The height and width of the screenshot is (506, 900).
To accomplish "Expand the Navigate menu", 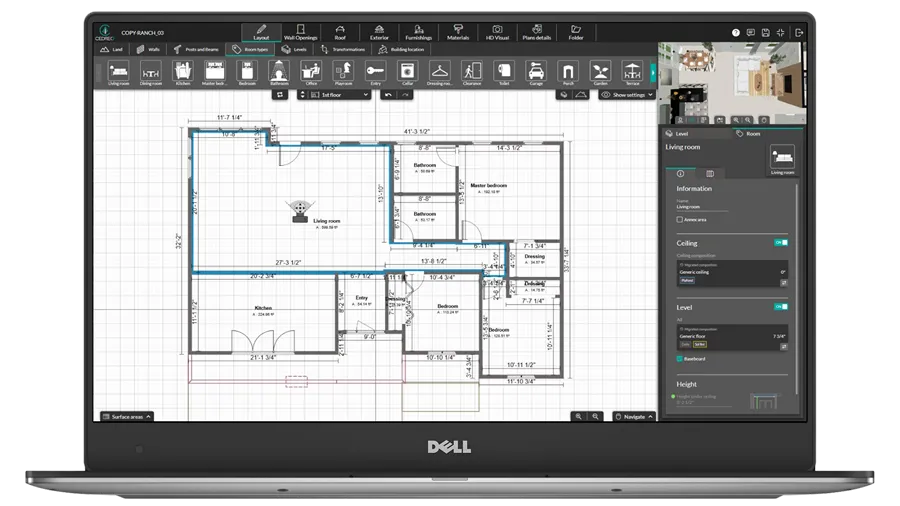I will (634, 417).
